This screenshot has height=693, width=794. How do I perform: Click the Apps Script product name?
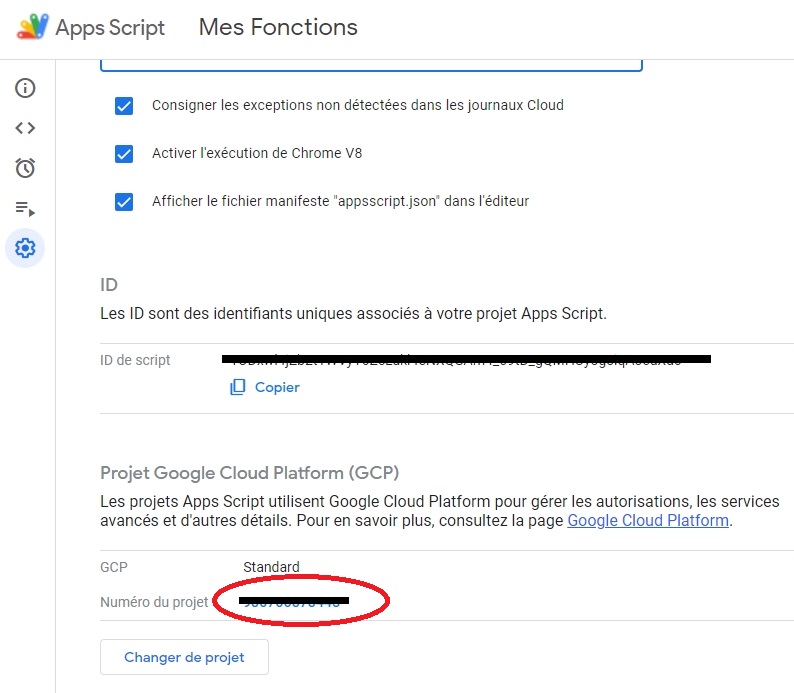click(x=110, y=28)
